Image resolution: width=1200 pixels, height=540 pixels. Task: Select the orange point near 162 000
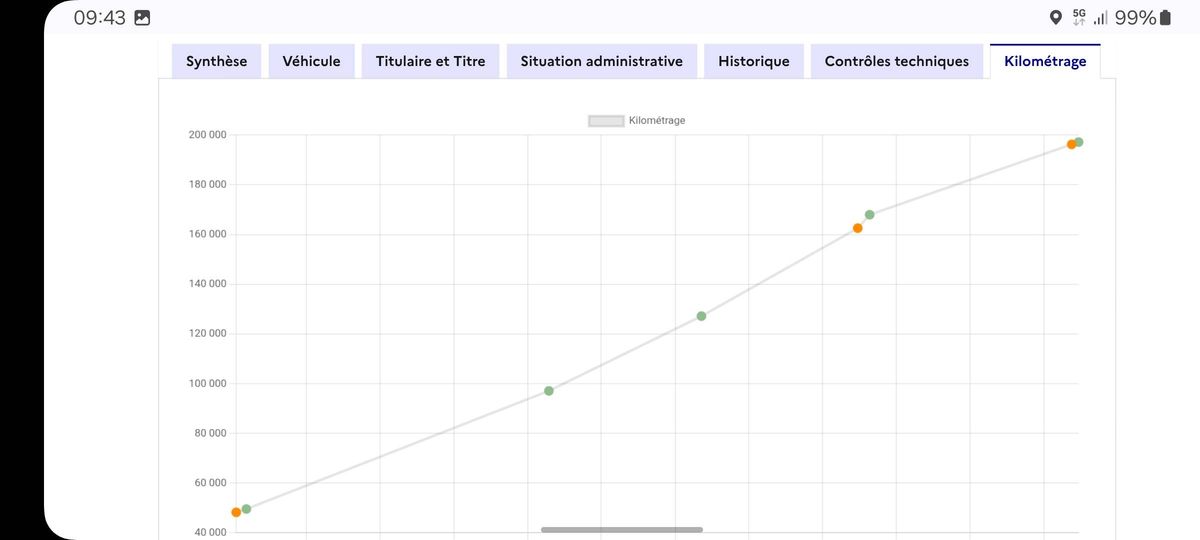coord(857,228)
